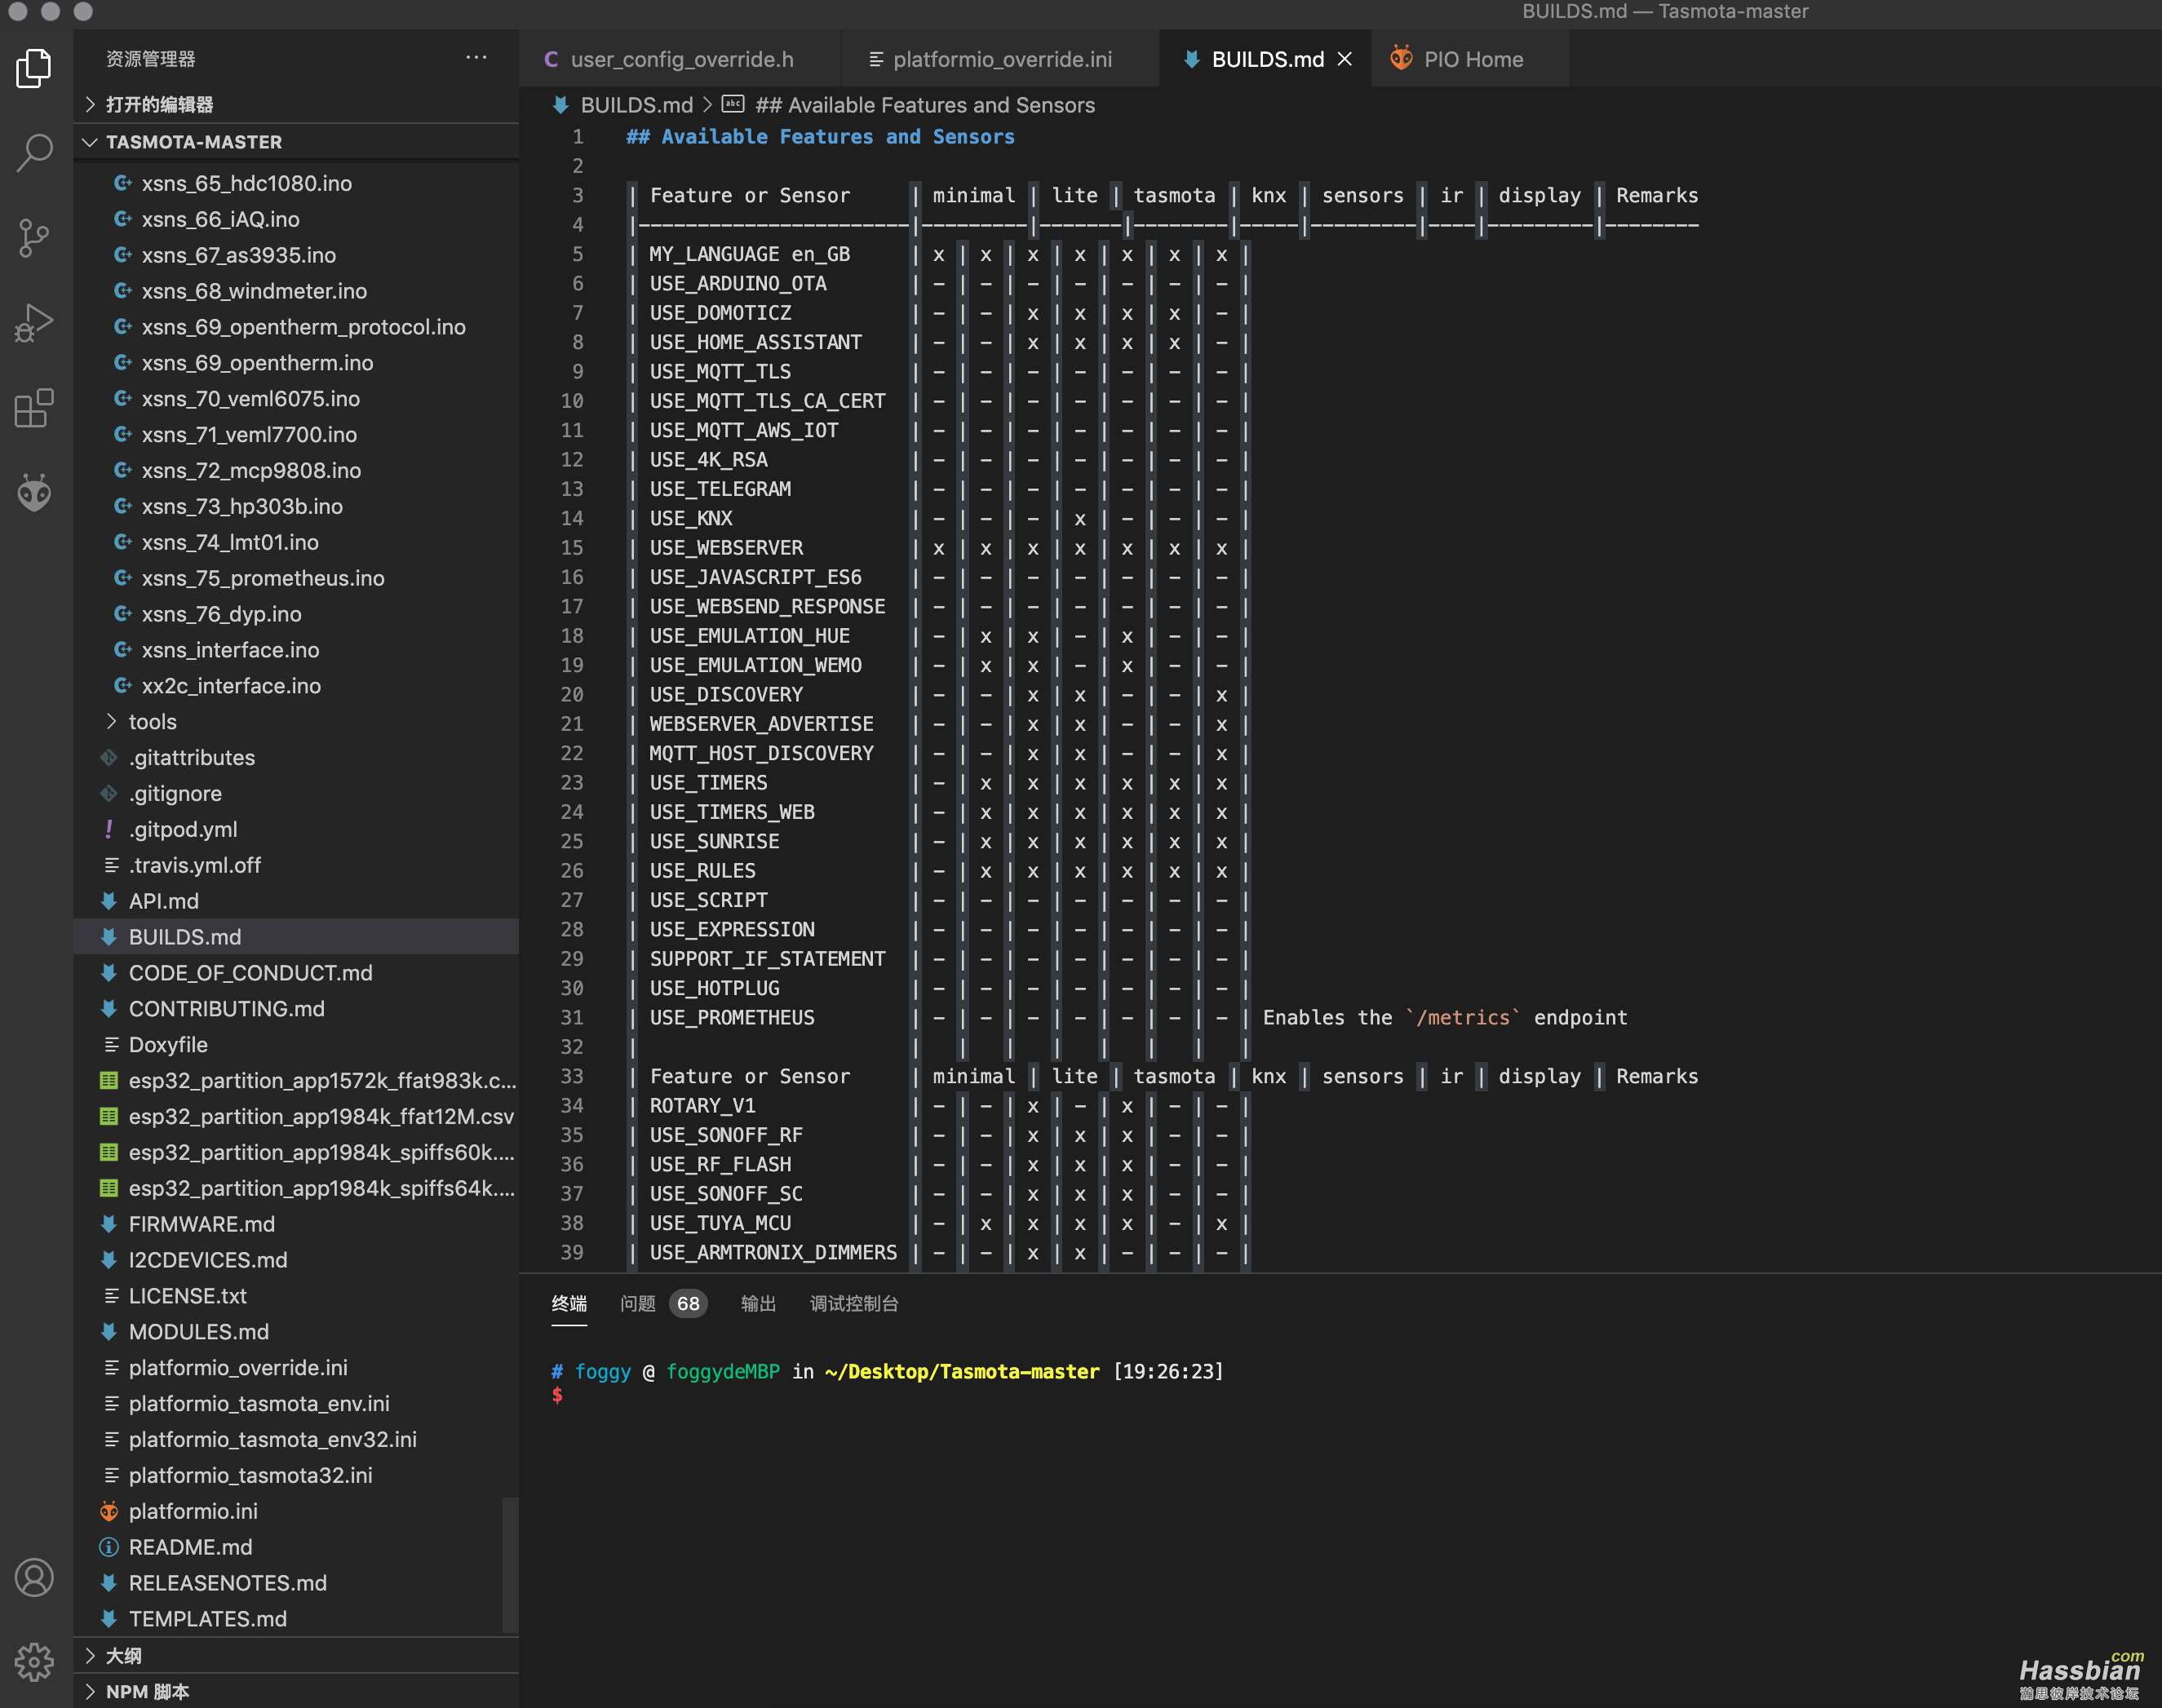Image resolution: width=2162 pixels, height=1708 pixels.
Task: Open xsns_75_prometheus.ino file
Action: 296,578
